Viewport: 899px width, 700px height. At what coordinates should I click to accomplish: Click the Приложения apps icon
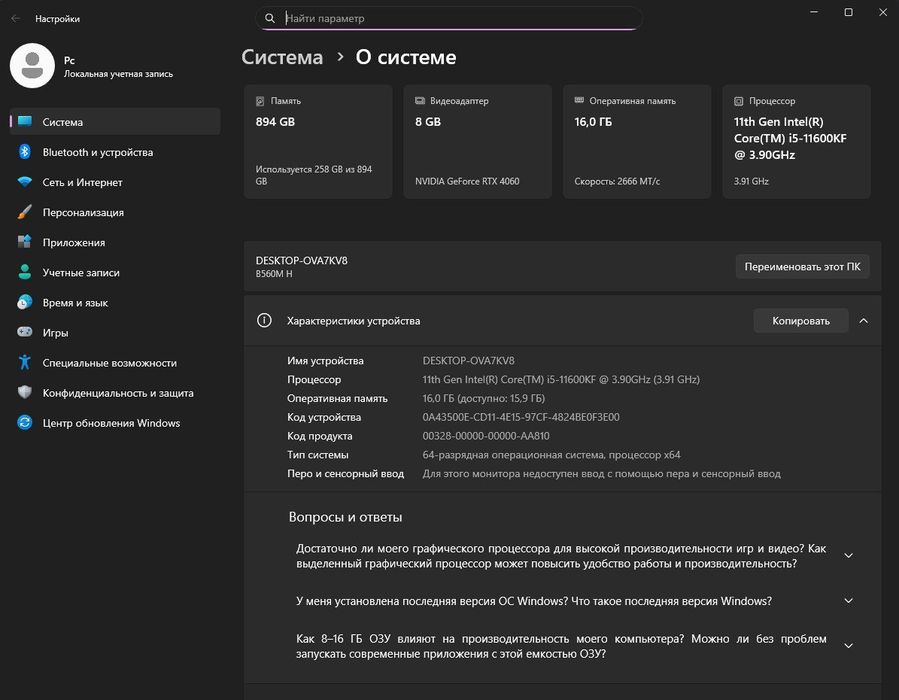pos(25,242)
